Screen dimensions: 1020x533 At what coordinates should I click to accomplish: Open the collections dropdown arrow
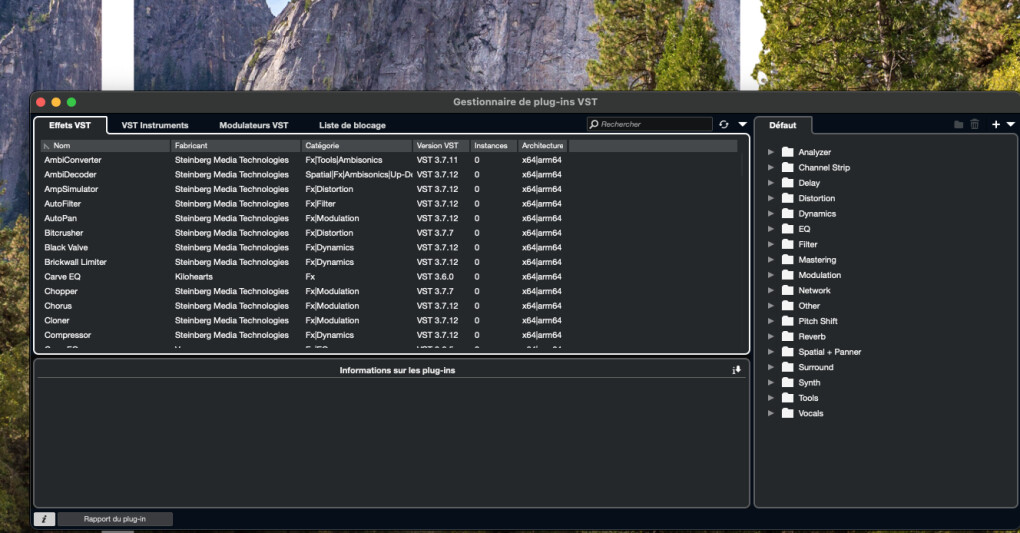click(x=1011, y=124)
